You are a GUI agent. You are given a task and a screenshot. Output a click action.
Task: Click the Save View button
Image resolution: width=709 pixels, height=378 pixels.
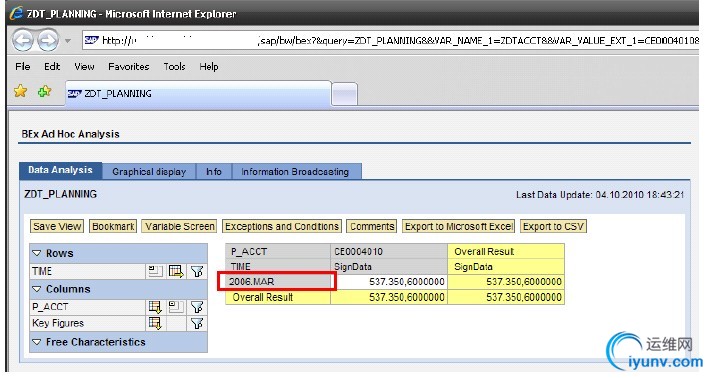(57, 227)
